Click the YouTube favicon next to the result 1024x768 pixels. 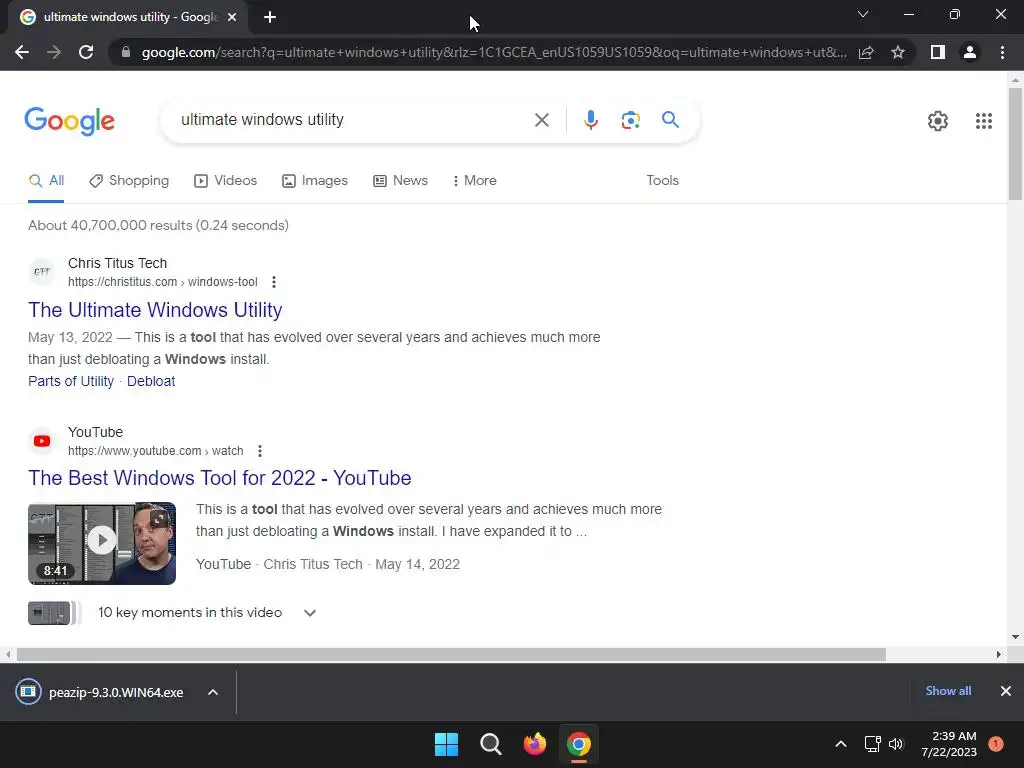(42, 441)
